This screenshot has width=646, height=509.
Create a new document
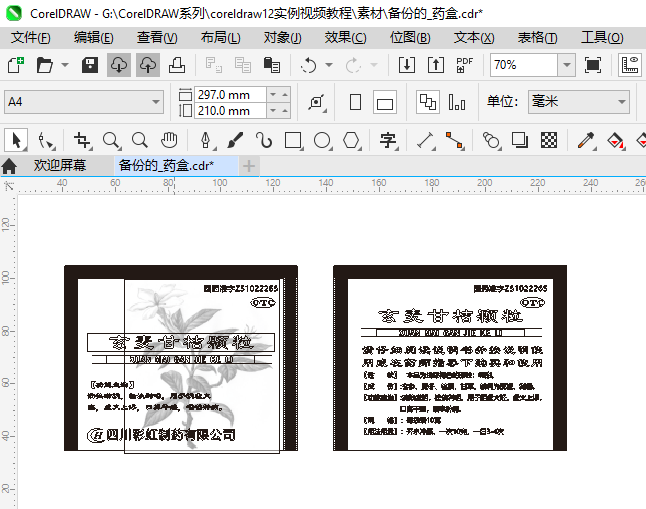click(x=16, y=65)
